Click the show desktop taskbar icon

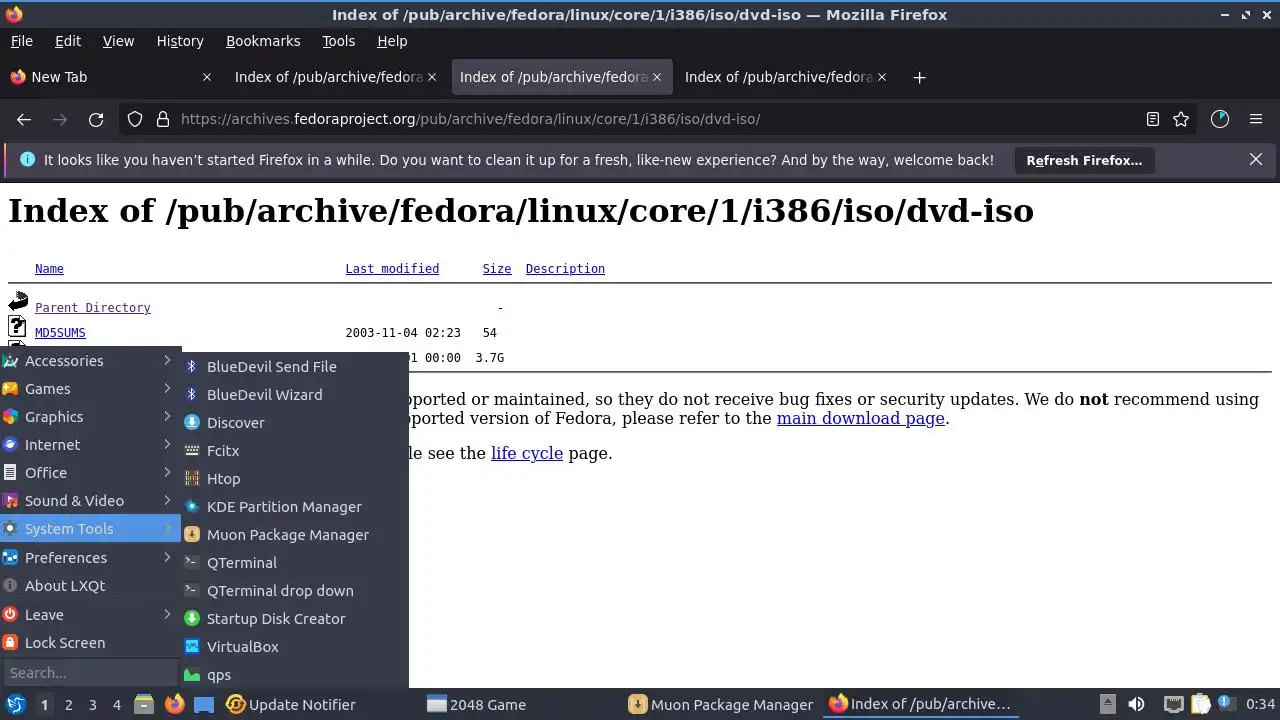204,704
